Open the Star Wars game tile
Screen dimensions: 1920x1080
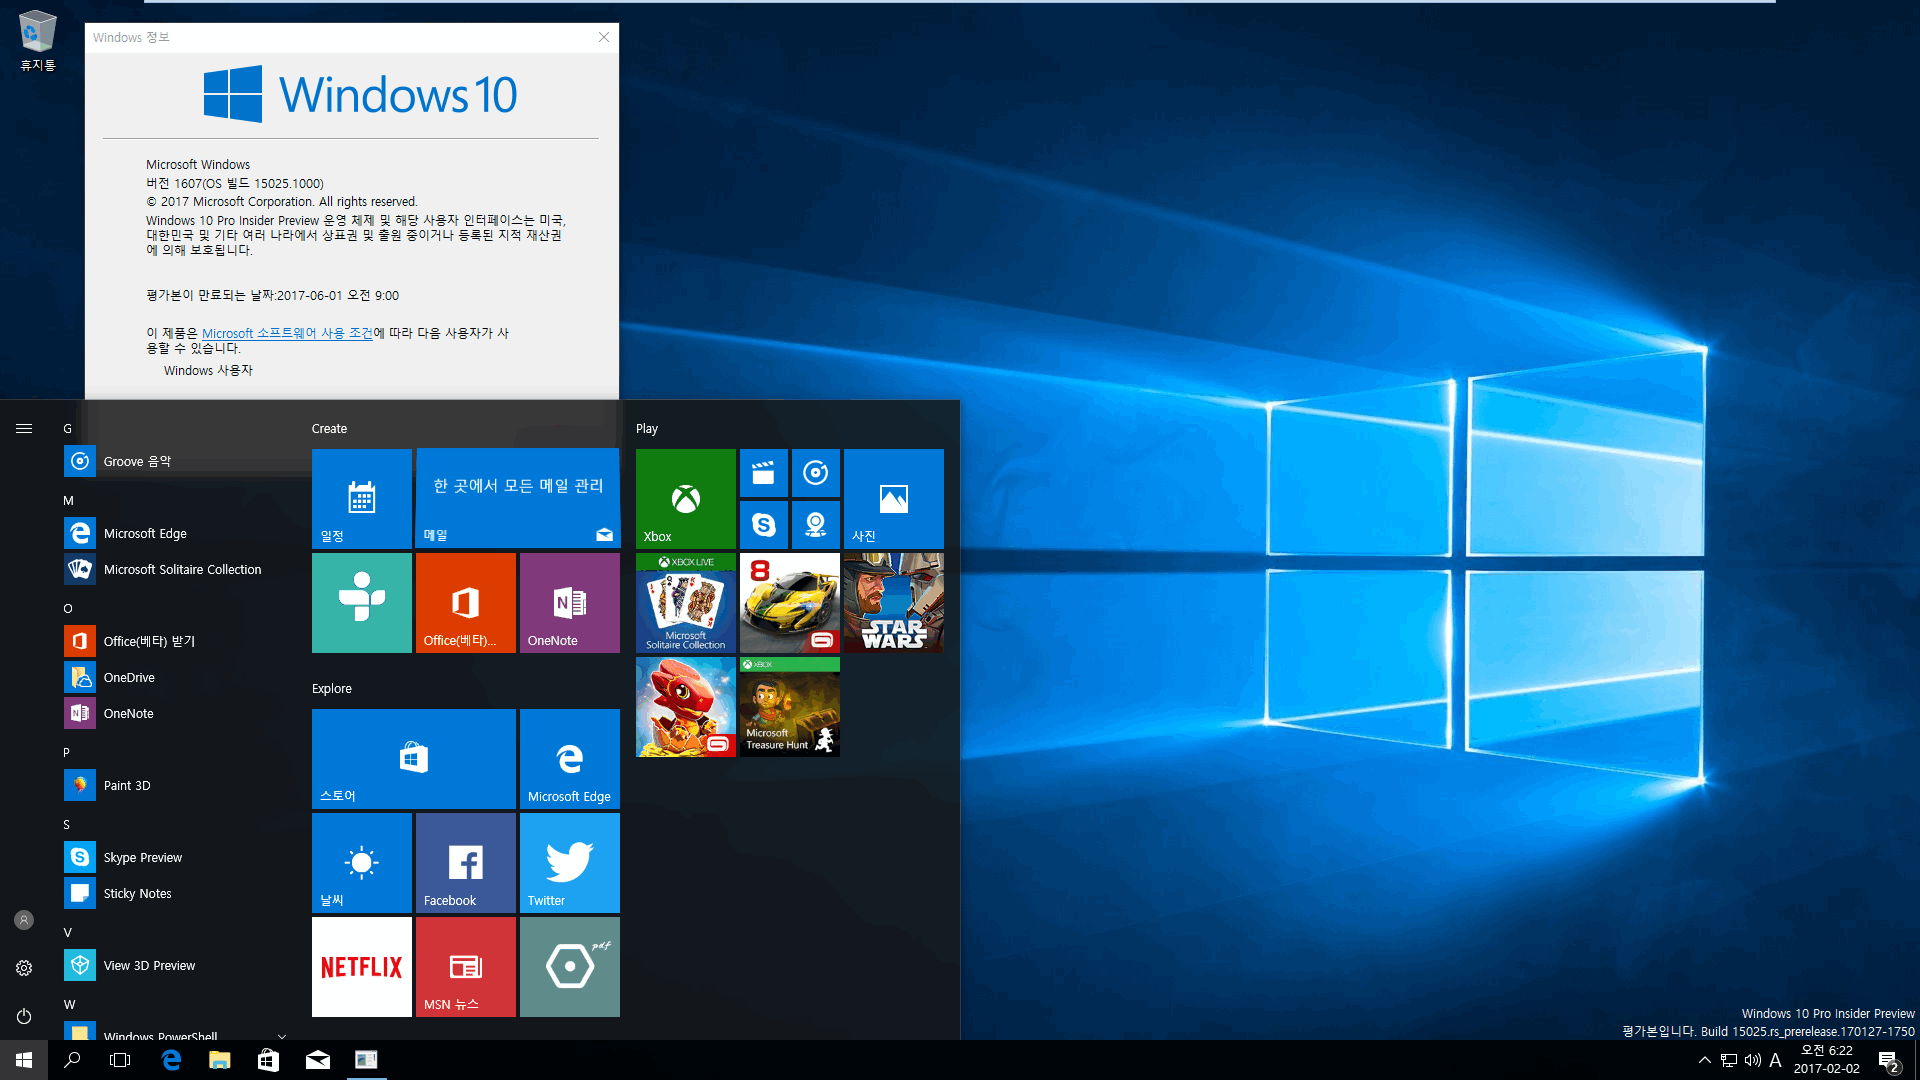point(894,603)
